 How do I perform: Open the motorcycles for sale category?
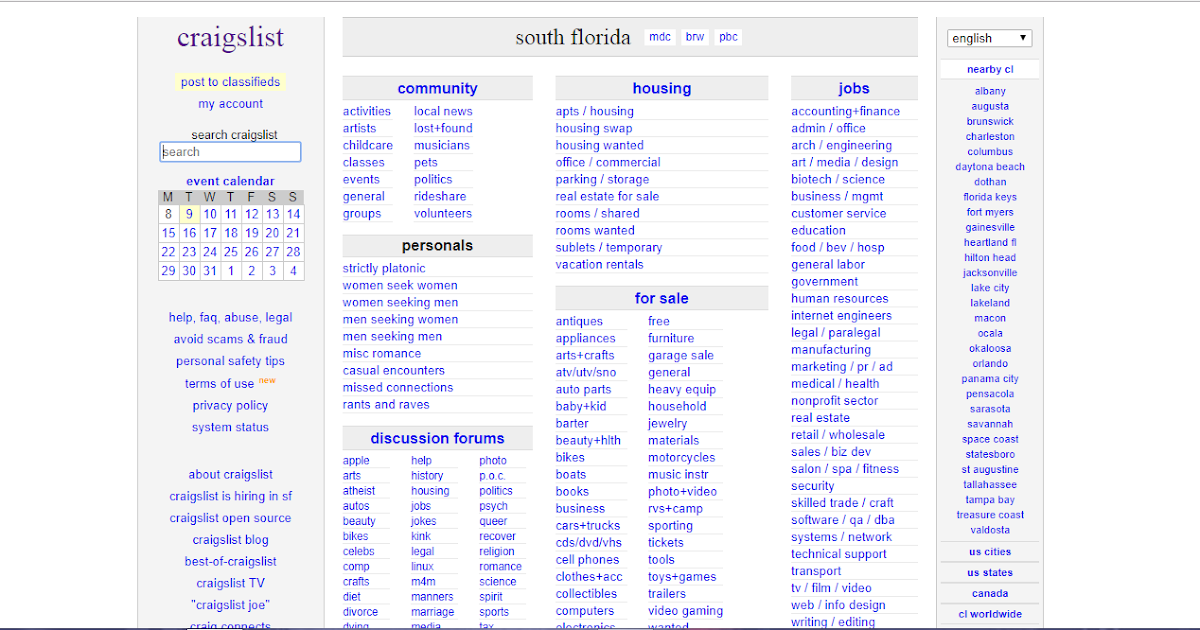(x=681, y=458)
